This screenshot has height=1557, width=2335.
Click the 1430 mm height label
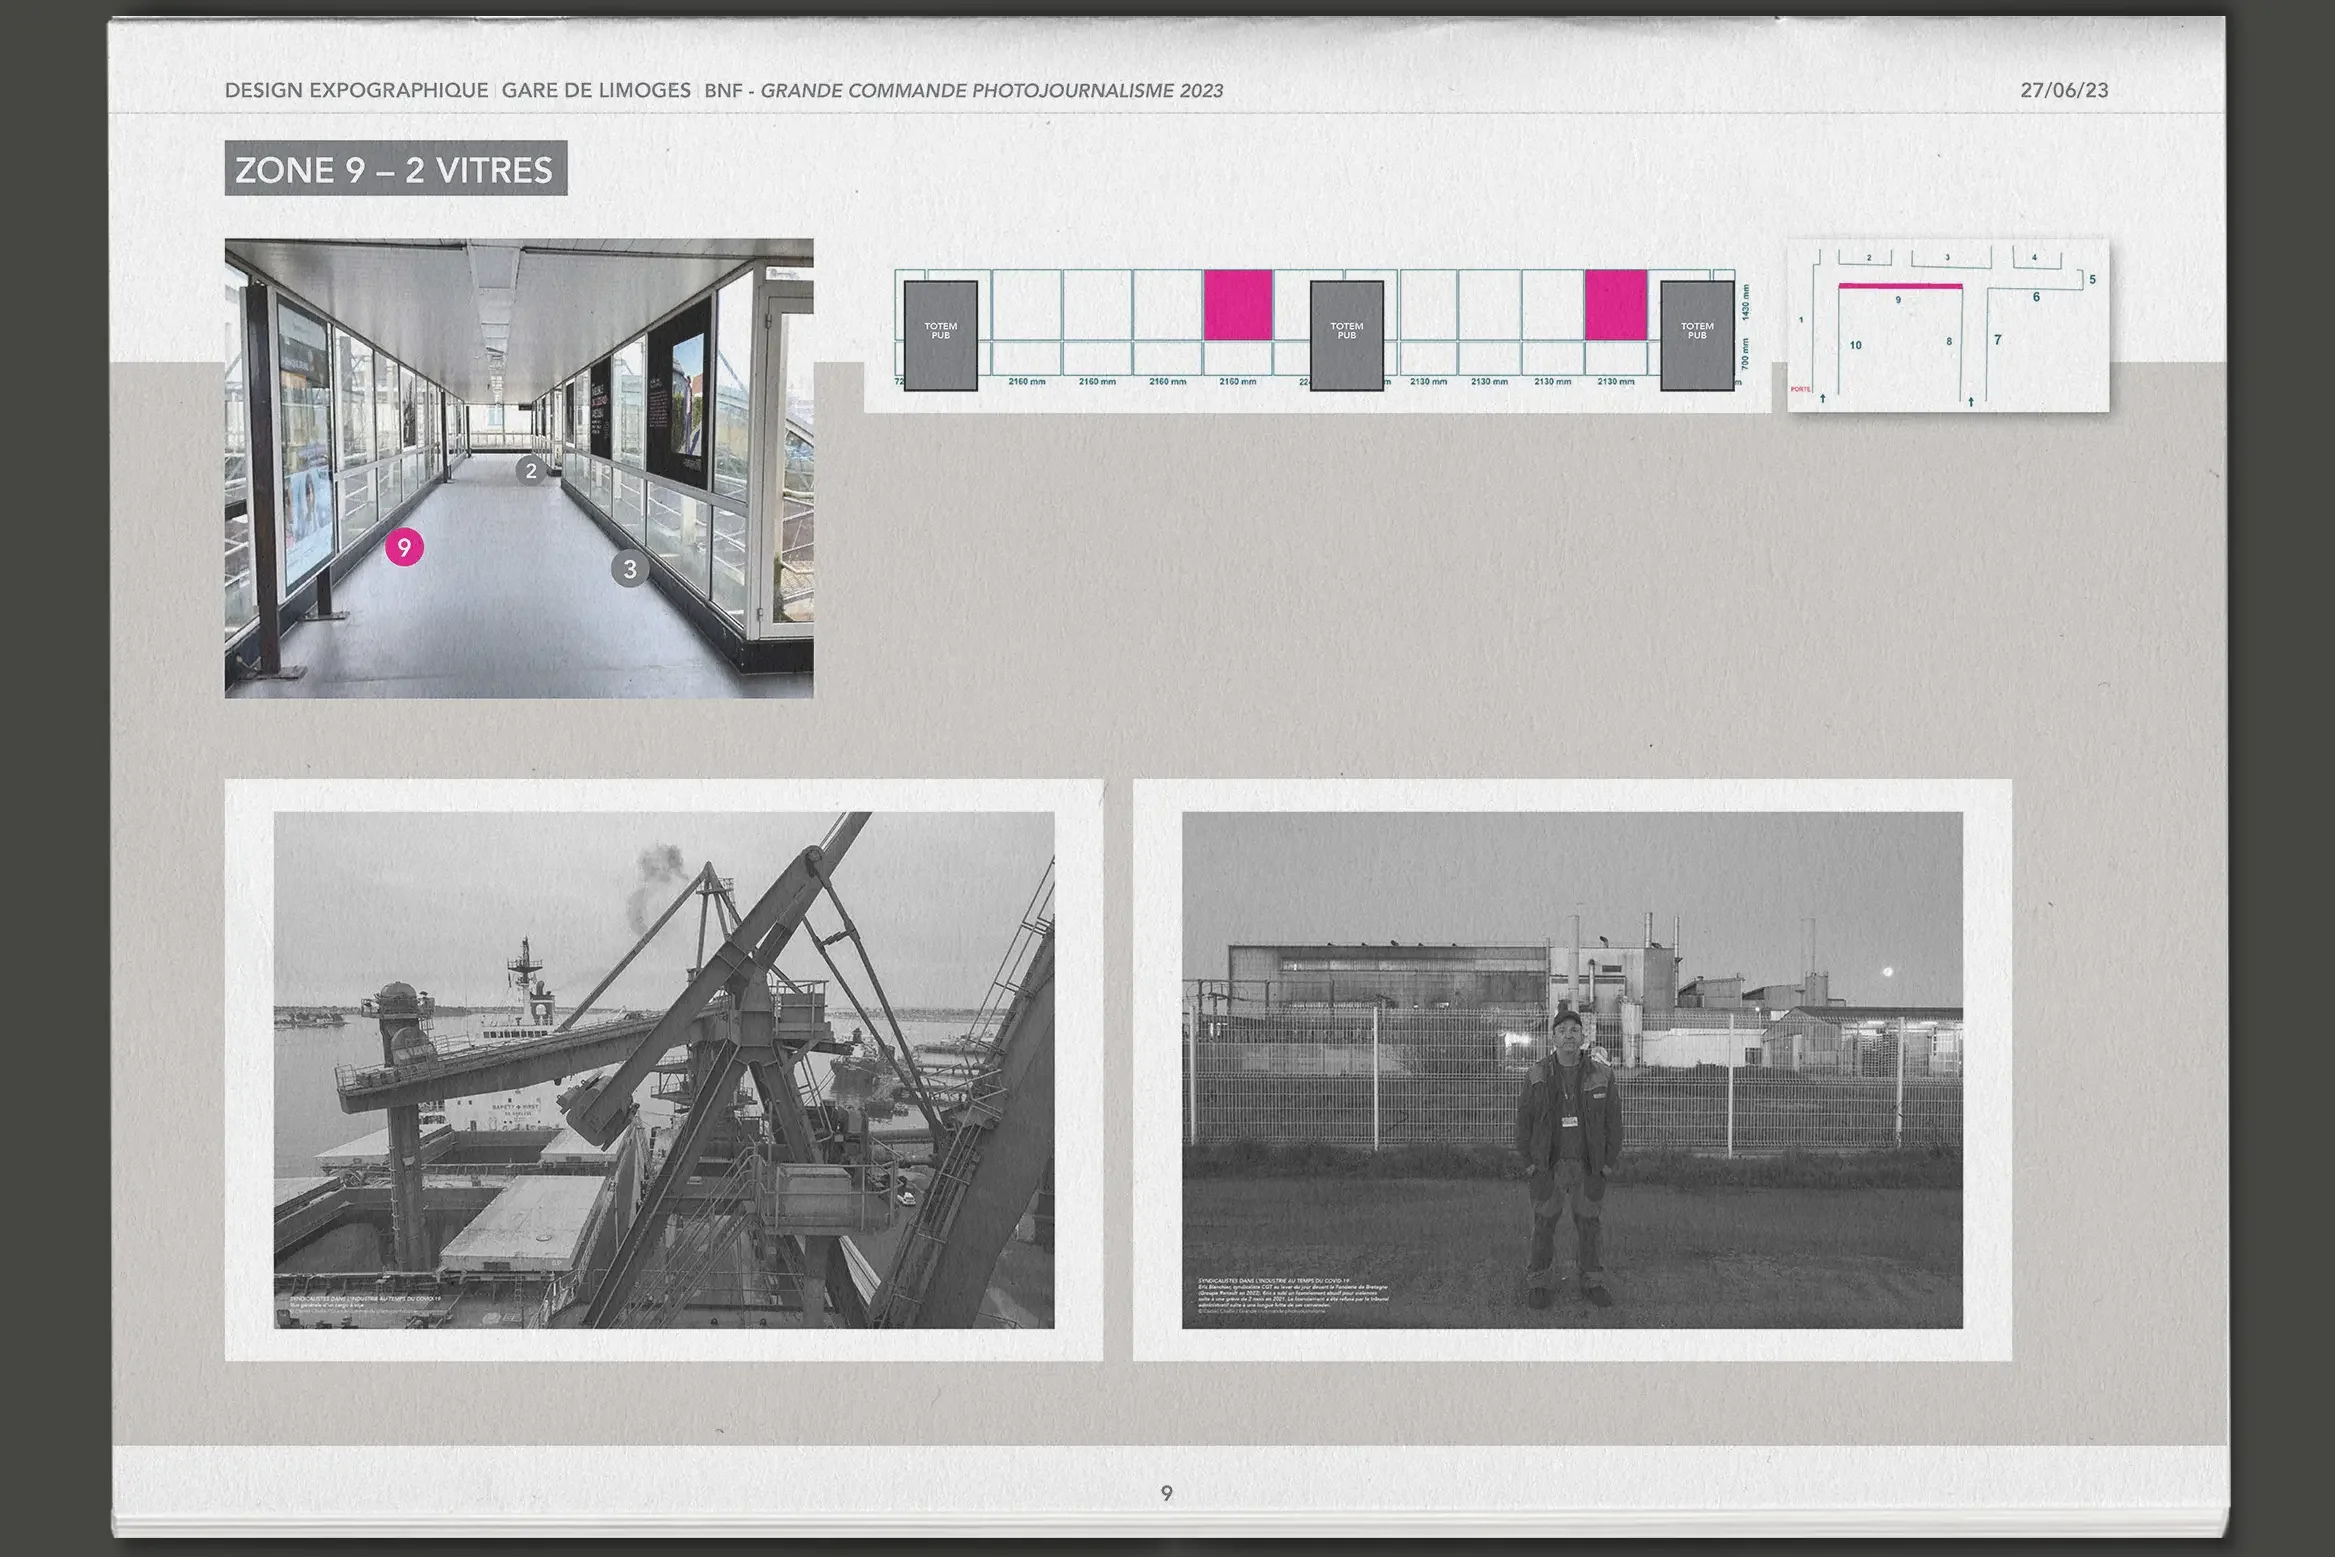1746,302
